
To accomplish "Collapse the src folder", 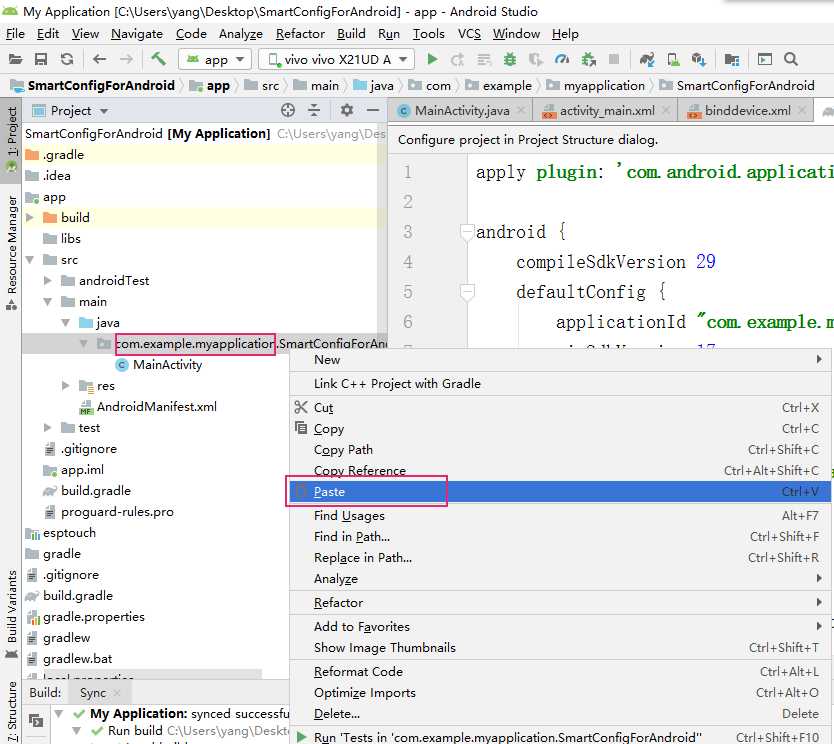I will click(30, 260).
